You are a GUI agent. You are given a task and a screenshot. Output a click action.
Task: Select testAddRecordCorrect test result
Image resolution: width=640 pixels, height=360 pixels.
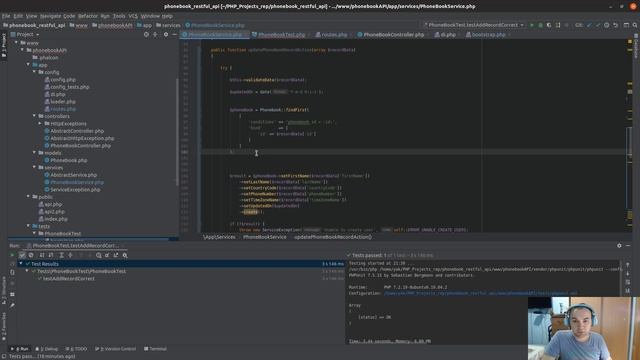click(x=69, y=278)
